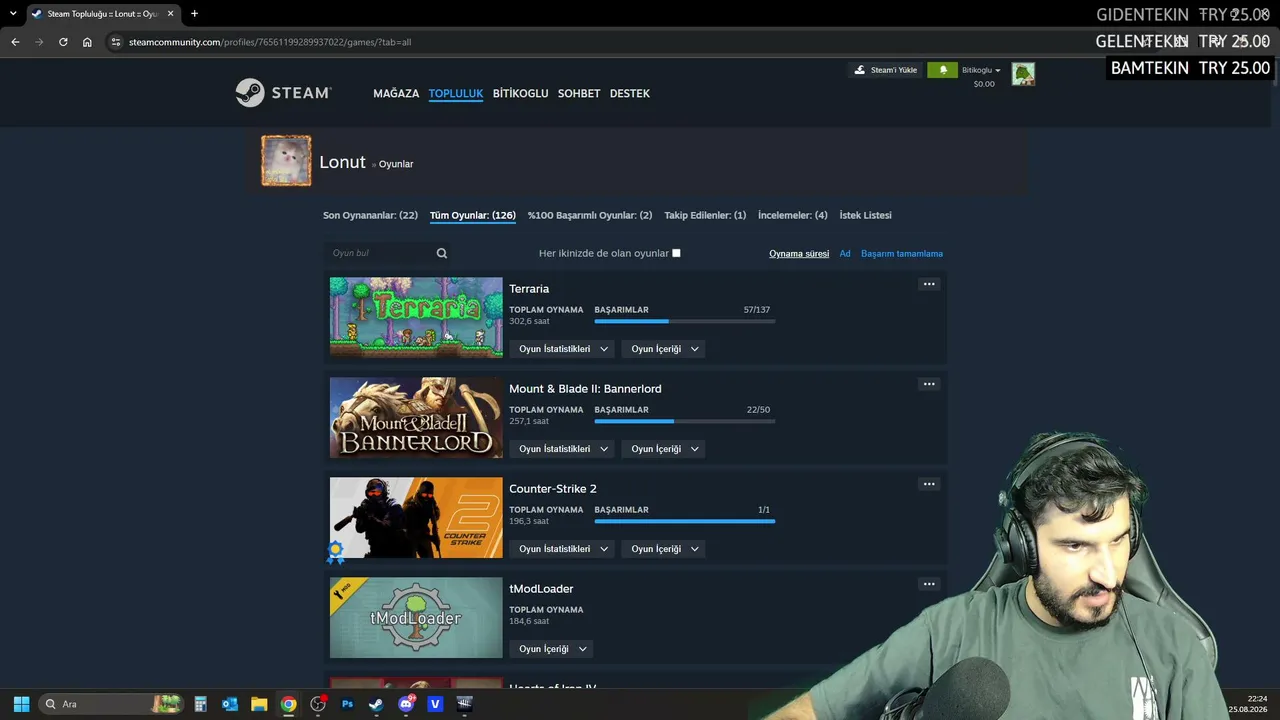Open the BİTİKOGLU profile menu
This screenshot has width=1280, height=720.
(520, 93)
